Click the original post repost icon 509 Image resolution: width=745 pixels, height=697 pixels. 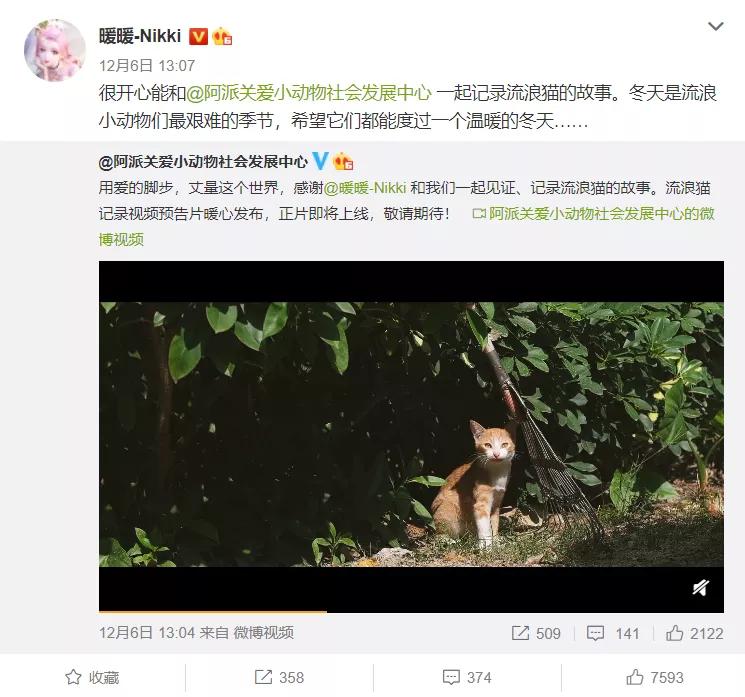point(536,633)
